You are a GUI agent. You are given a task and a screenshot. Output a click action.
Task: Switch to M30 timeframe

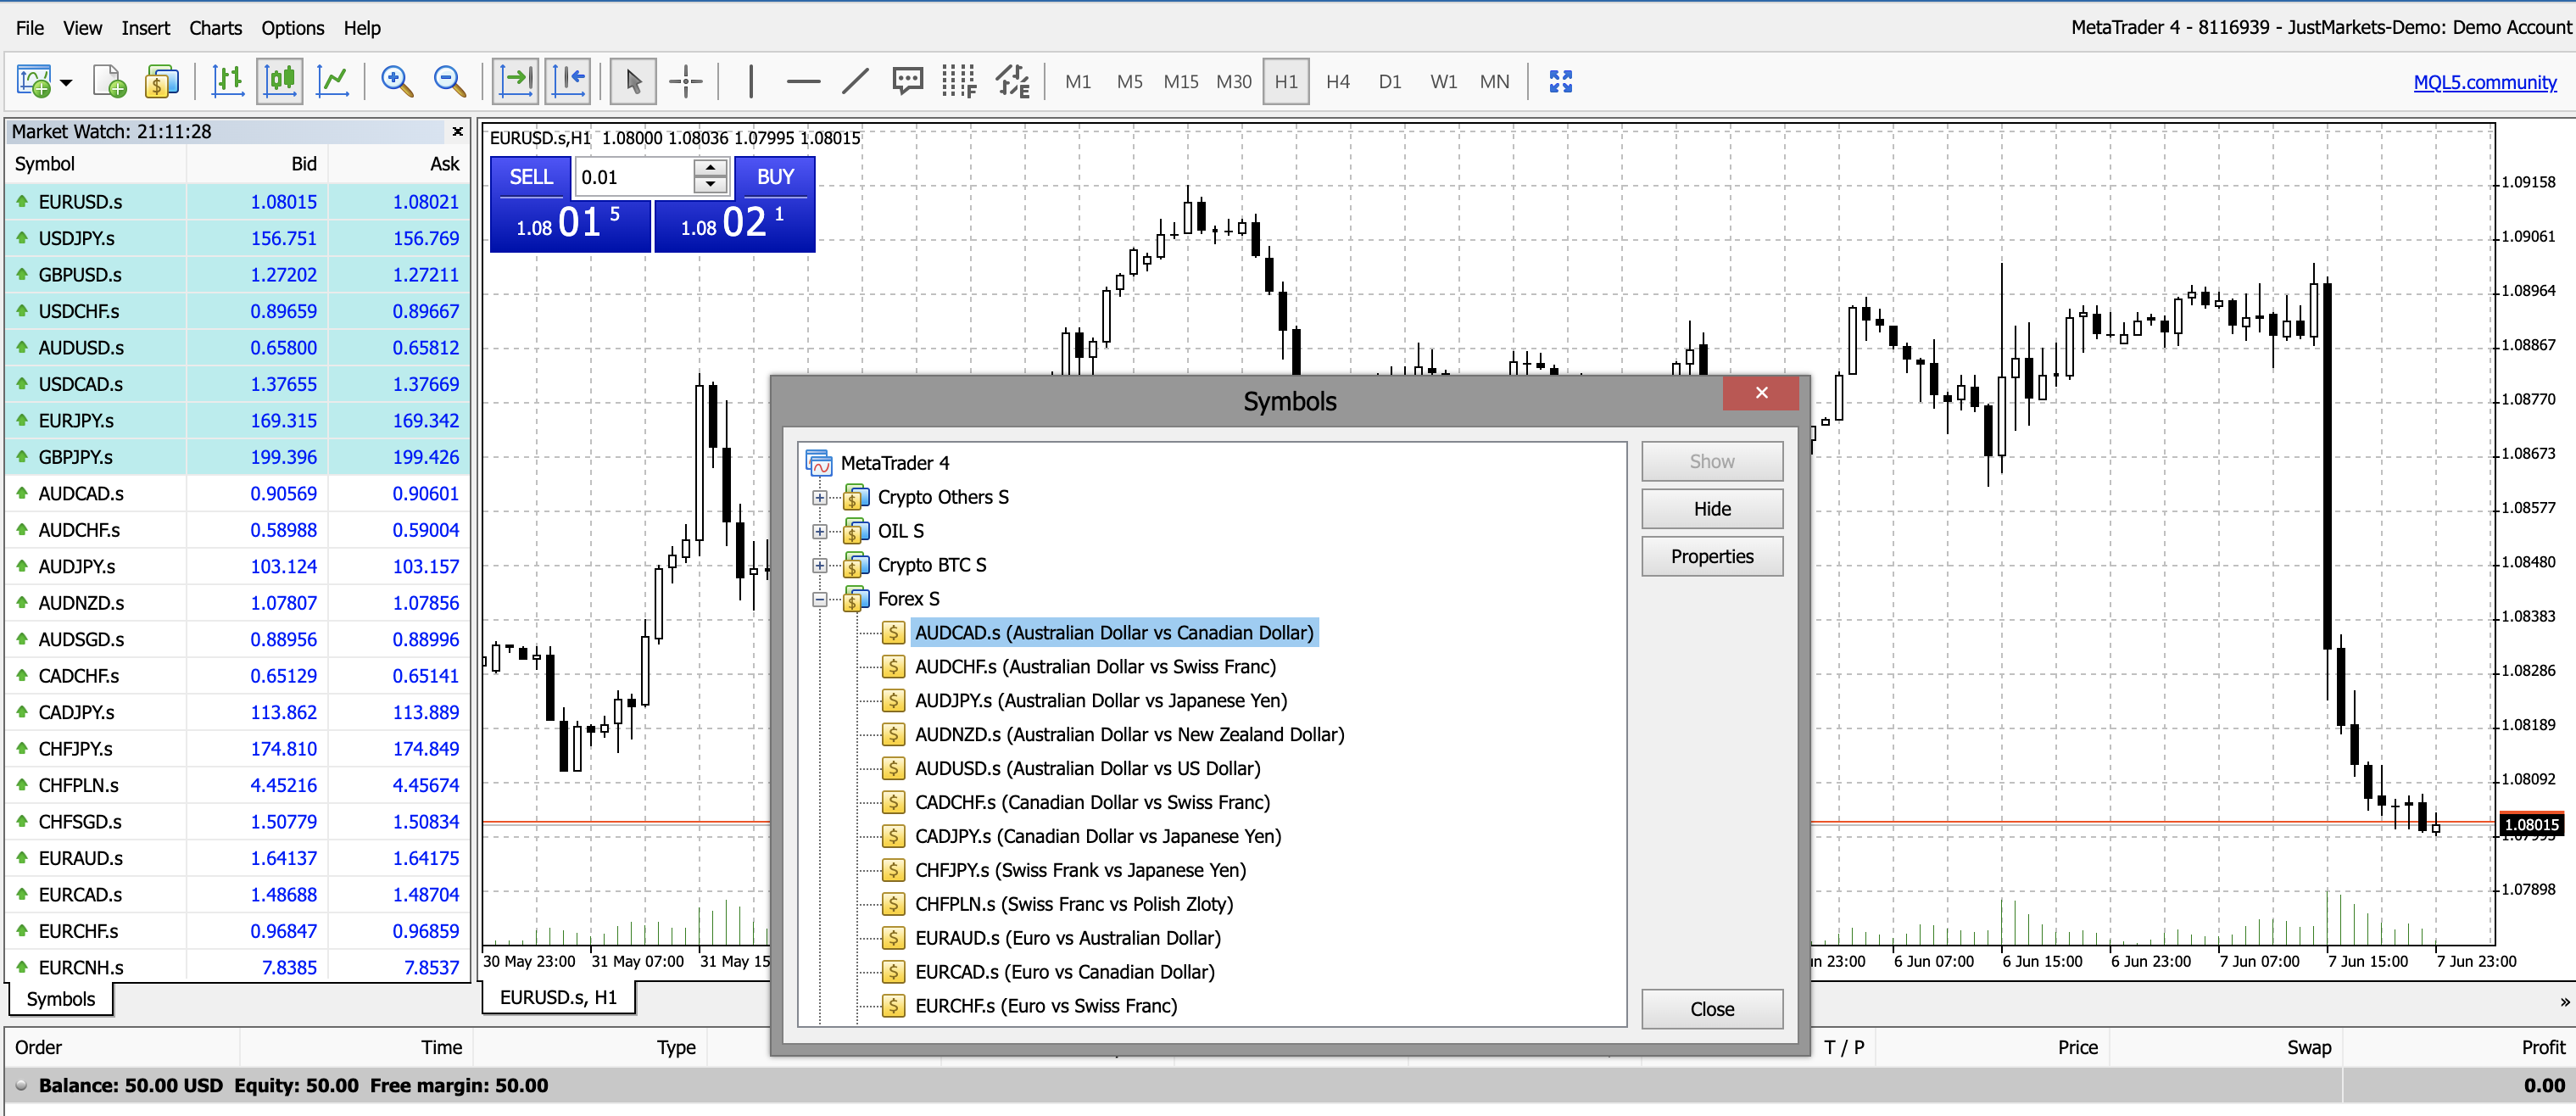coord(1234,82)
